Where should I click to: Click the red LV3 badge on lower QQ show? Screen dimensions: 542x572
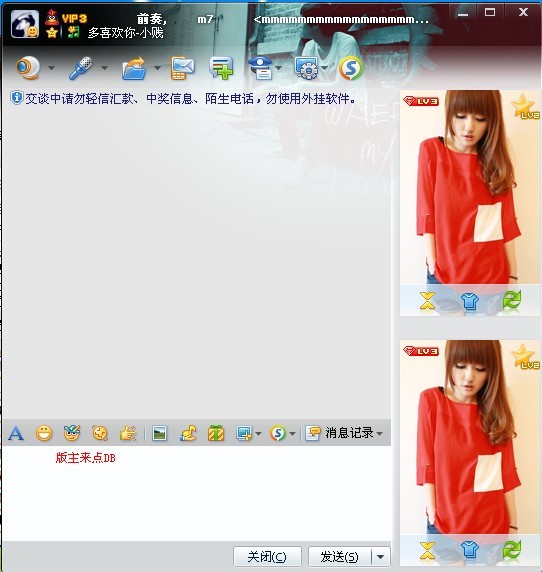pyautogui.click(x=421, y=351)
